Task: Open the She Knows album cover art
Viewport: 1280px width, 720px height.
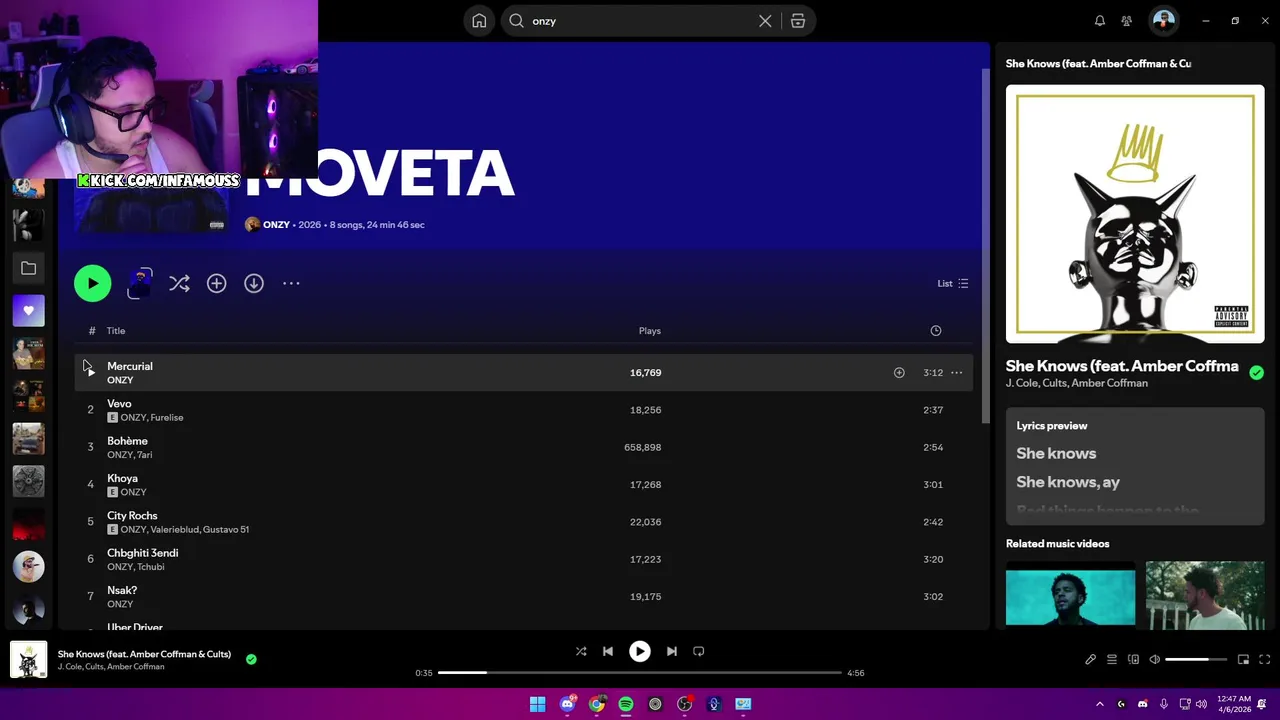Action: click(1135, 214)
